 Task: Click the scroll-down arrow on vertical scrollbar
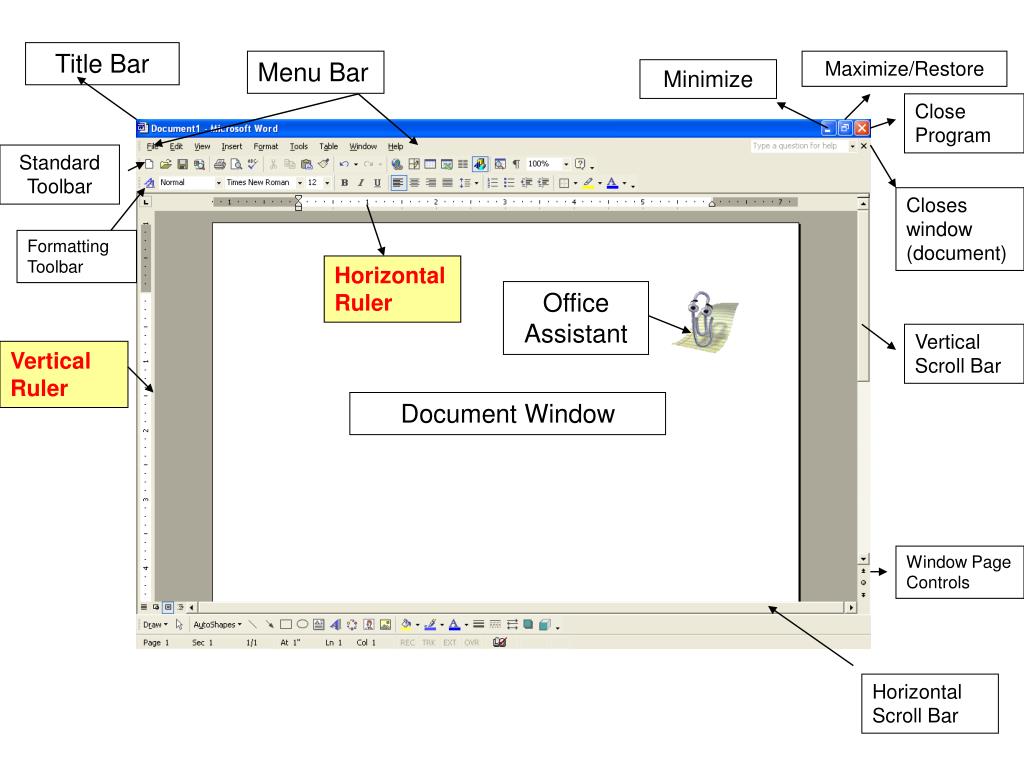(863, 559)
